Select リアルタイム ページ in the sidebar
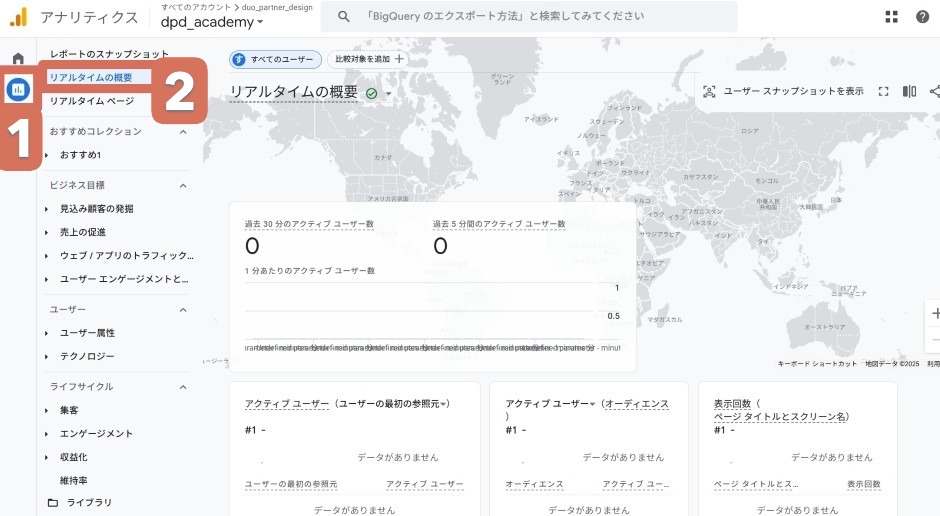The height and width of the screenshot is (516, 940). click(x=92, y=101)
